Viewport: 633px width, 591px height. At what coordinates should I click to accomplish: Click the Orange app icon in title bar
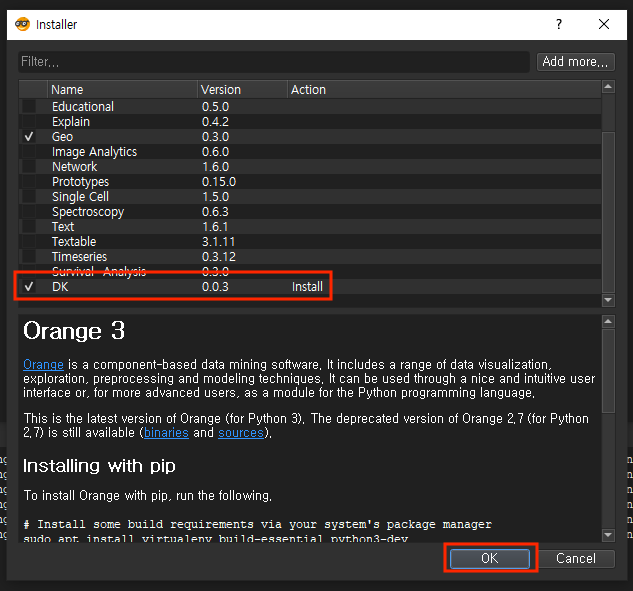(x=23, y=24)
